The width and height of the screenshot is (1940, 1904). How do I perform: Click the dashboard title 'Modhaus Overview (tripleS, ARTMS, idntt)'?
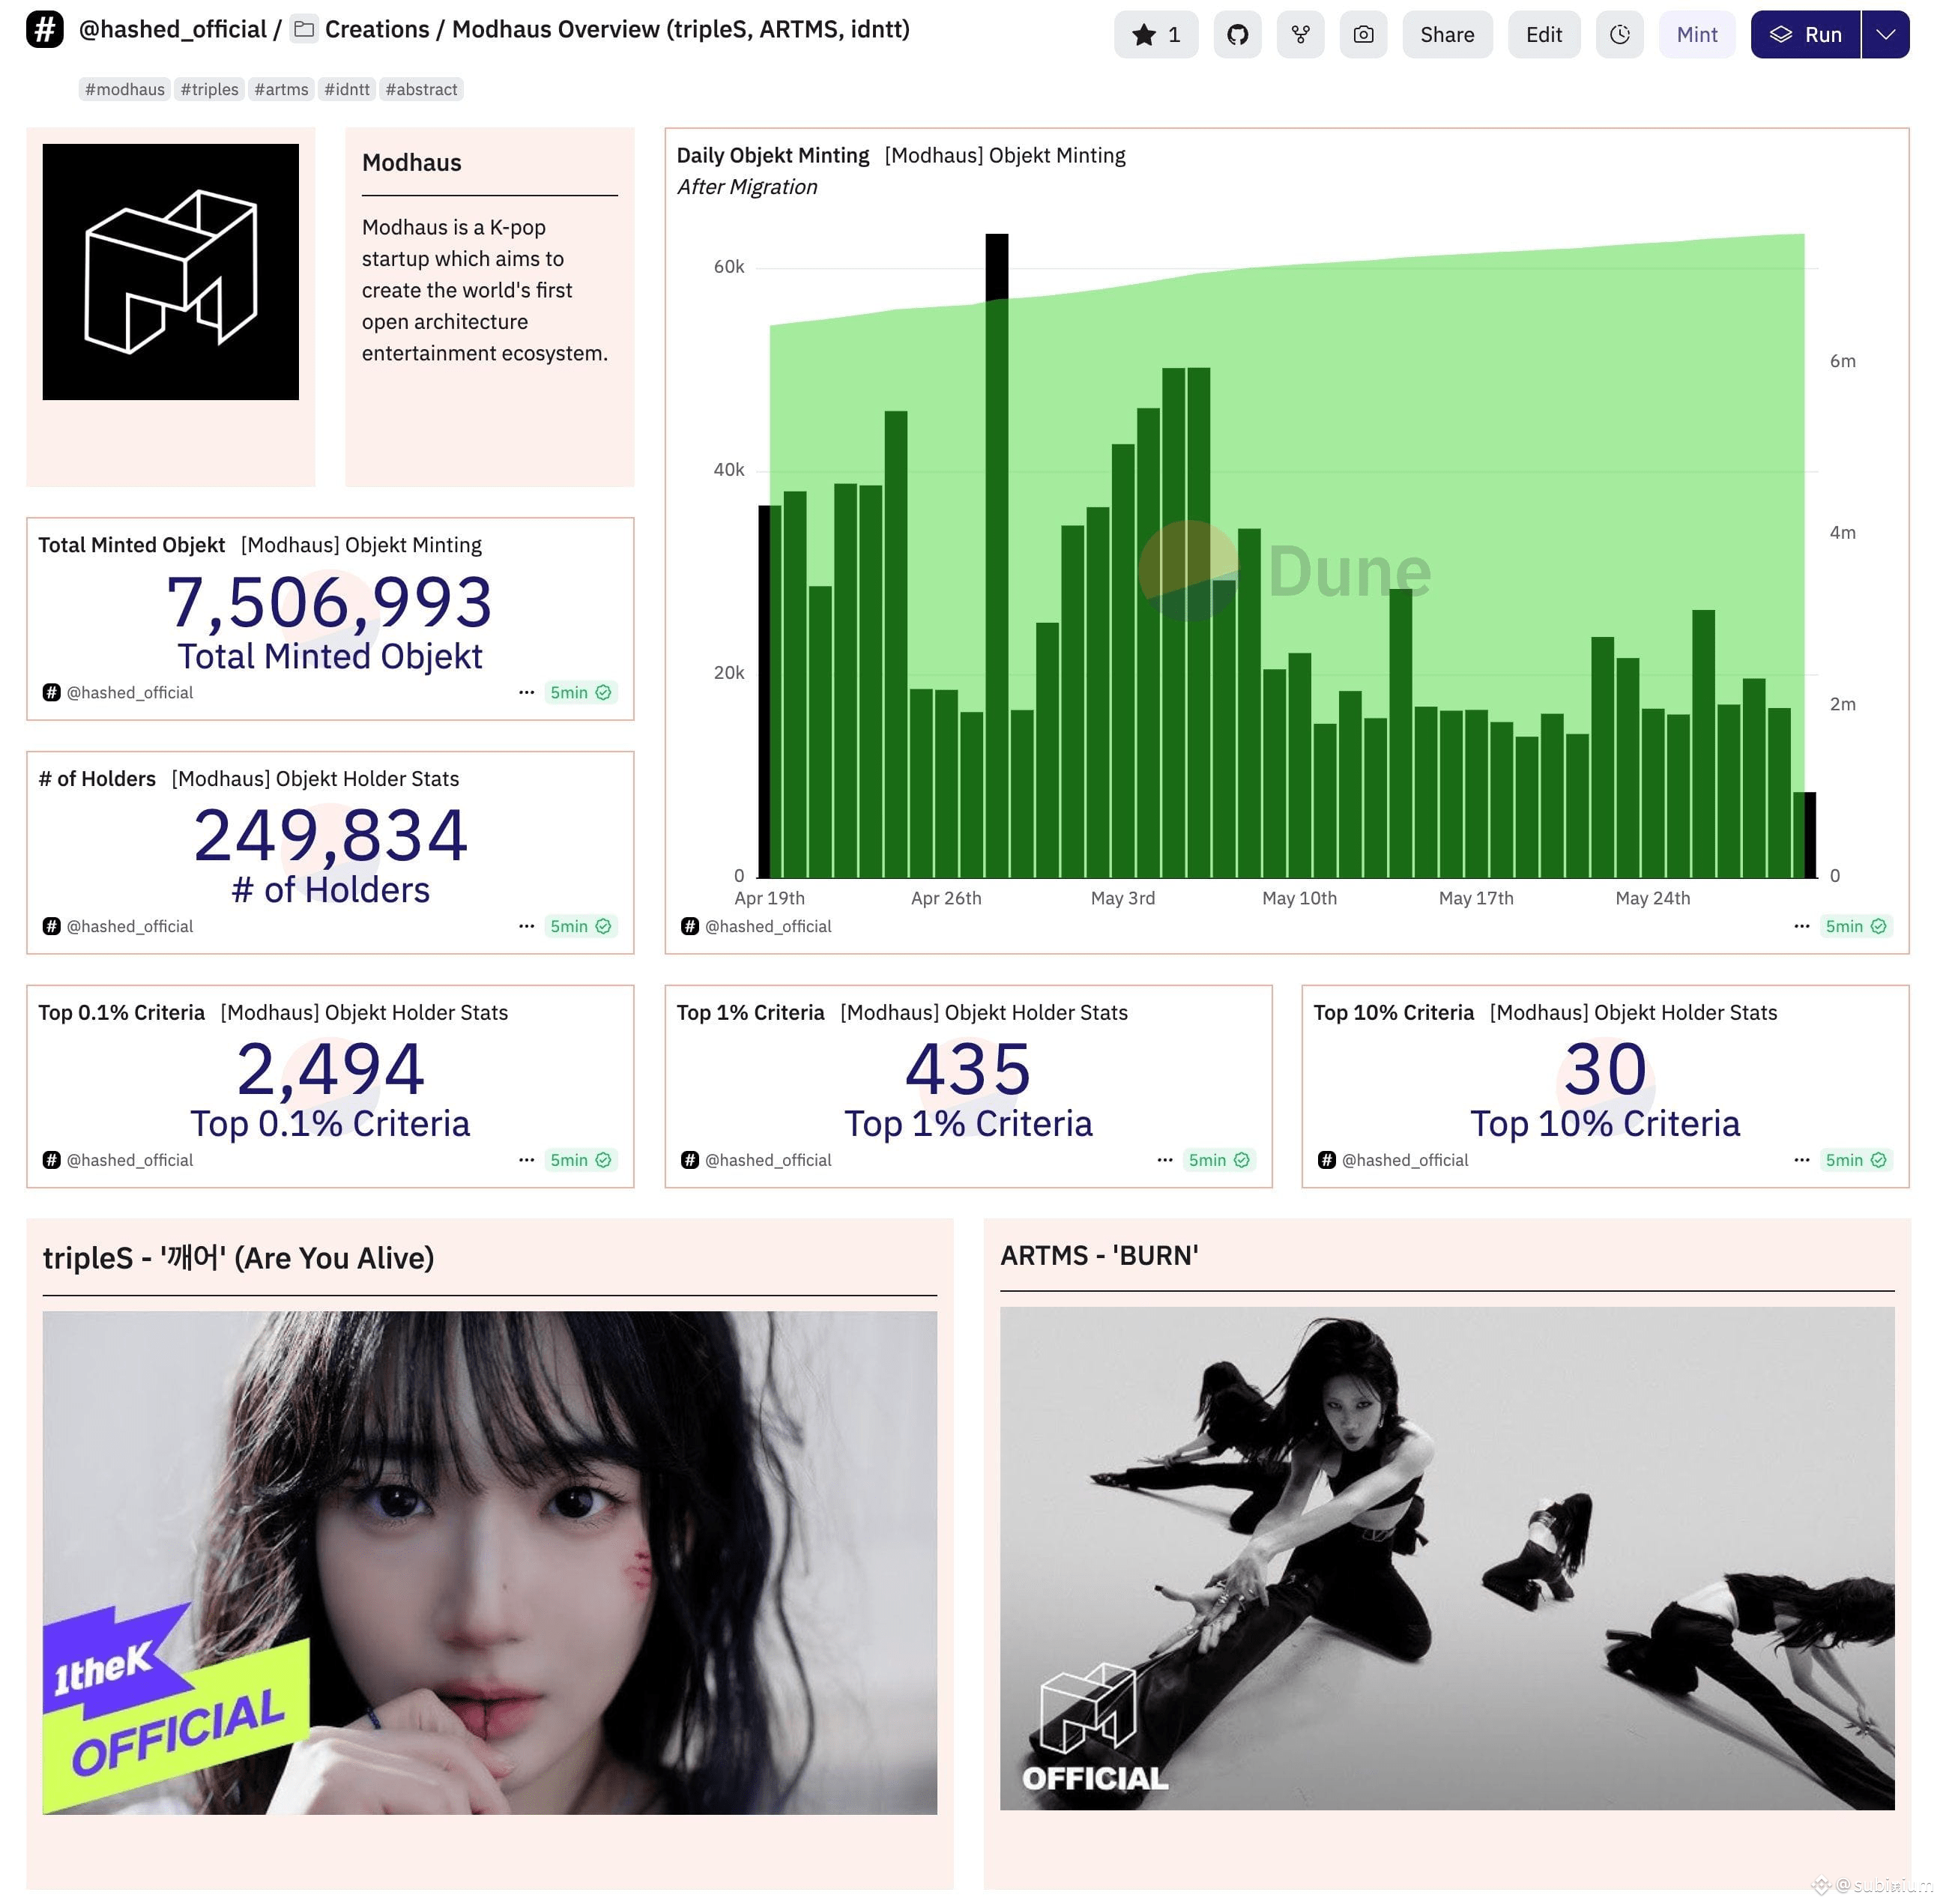point(681,30)
